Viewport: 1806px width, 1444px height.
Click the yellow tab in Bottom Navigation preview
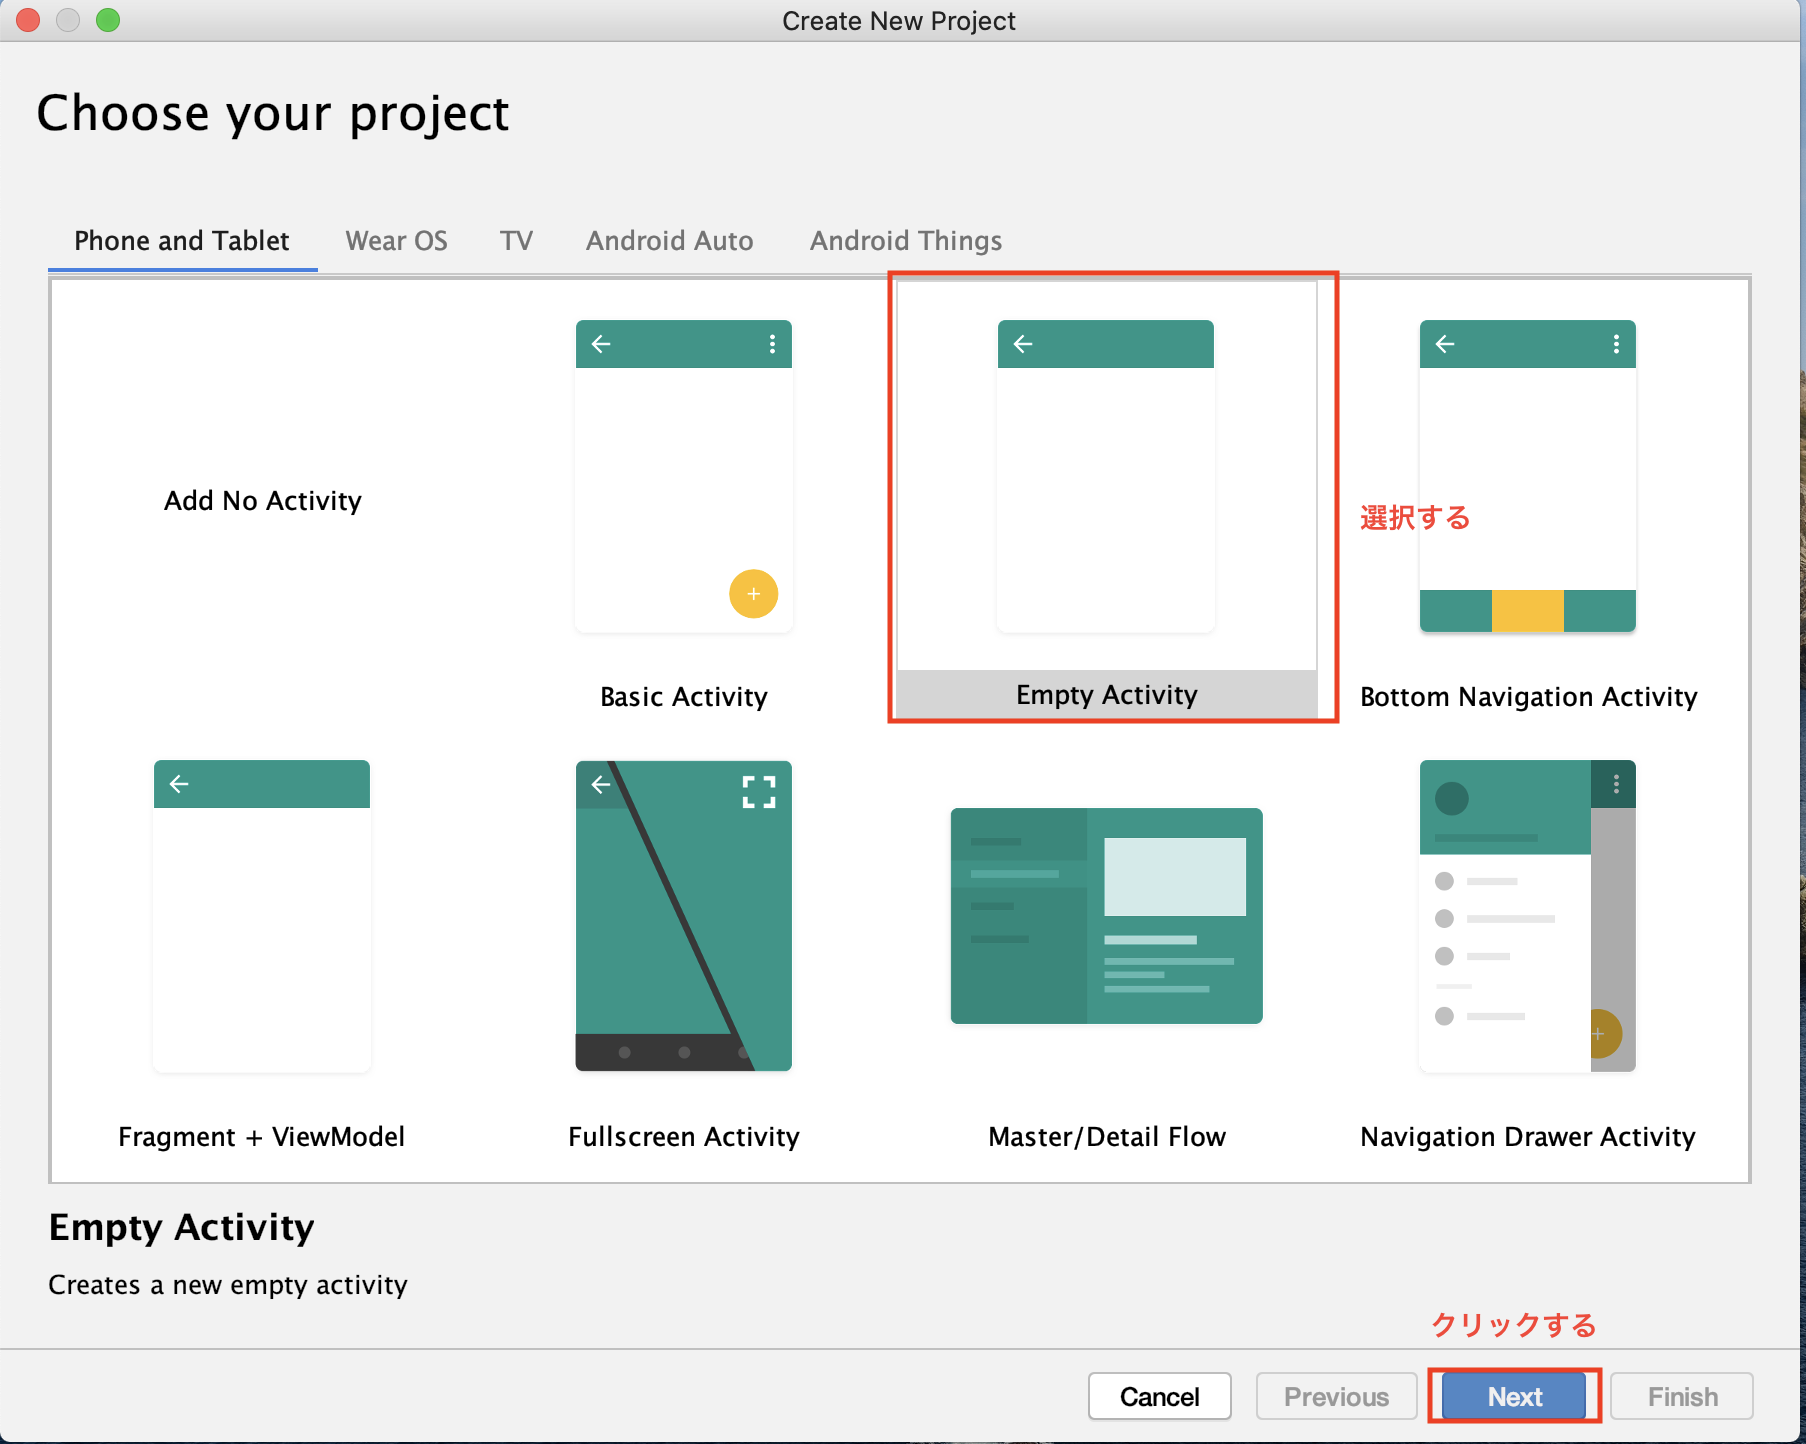(x=1528, y=610)
